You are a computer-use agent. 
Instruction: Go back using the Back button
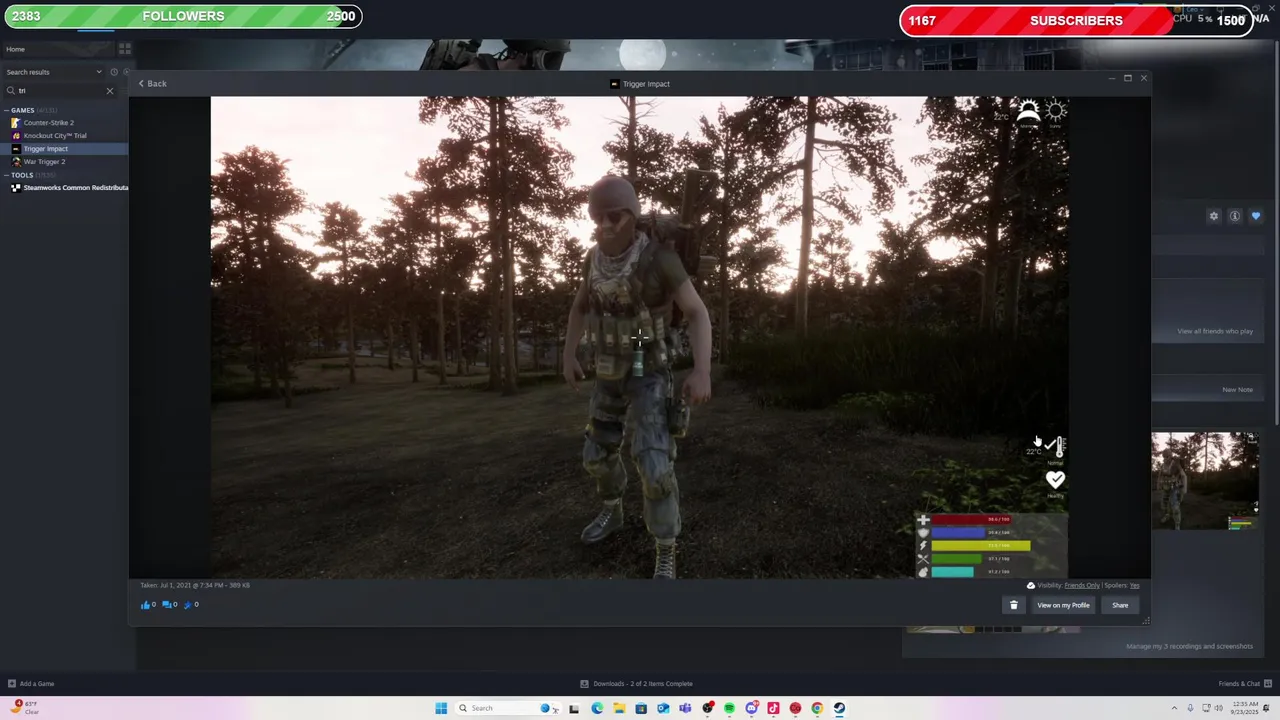coord(153,84)
